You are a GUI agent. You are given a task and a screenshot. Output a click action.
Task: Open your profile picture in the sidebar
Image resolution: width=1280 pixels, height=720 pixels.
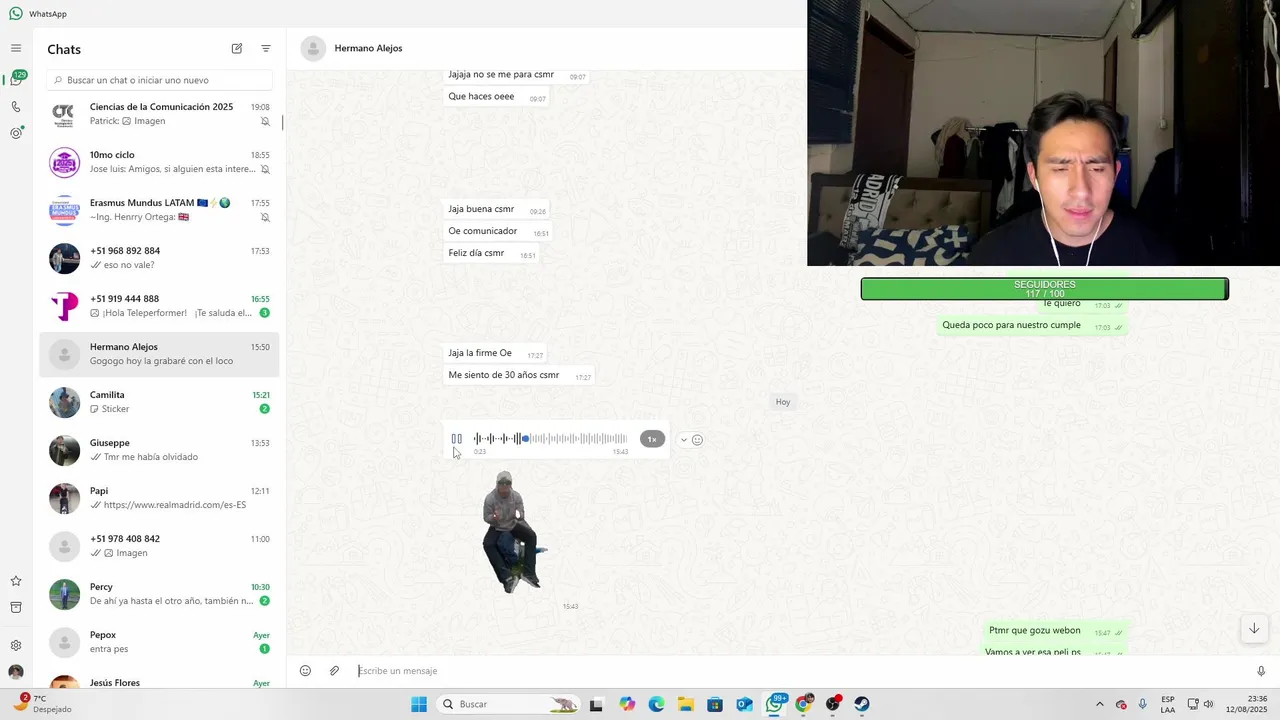coord(16,672)
